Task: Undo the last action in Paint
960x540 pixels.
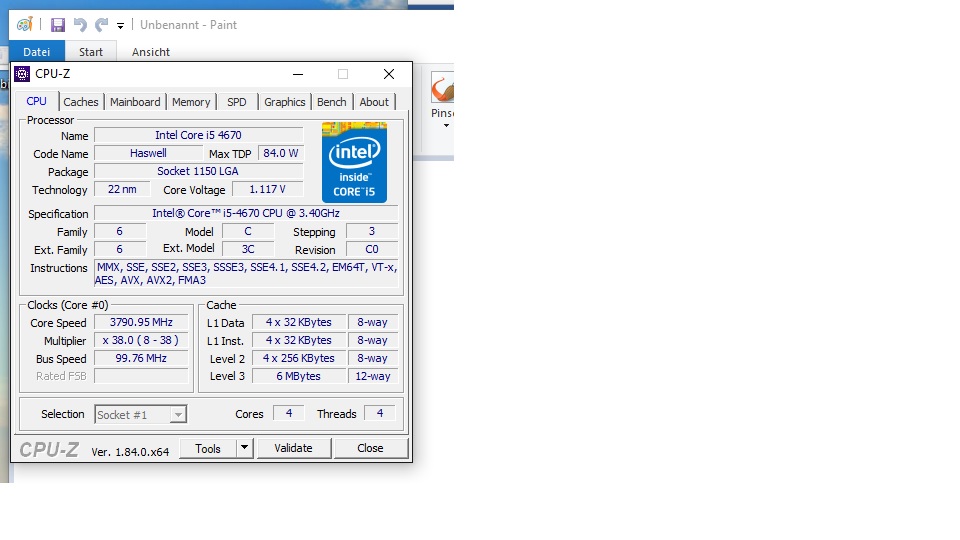Action: click(80, 24)
